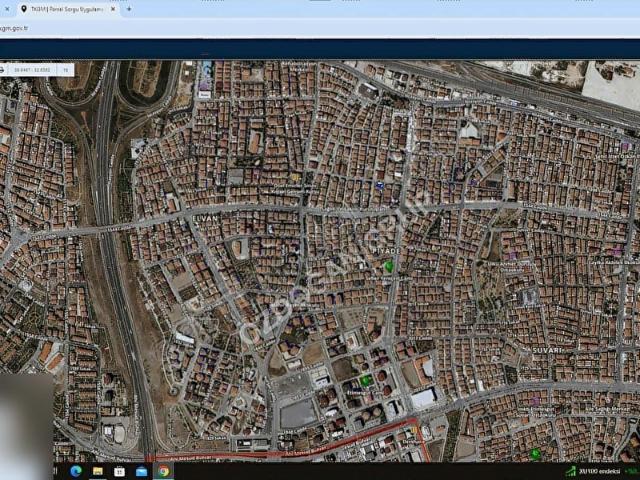Click the blue marker on upper map

coord(379,185)
